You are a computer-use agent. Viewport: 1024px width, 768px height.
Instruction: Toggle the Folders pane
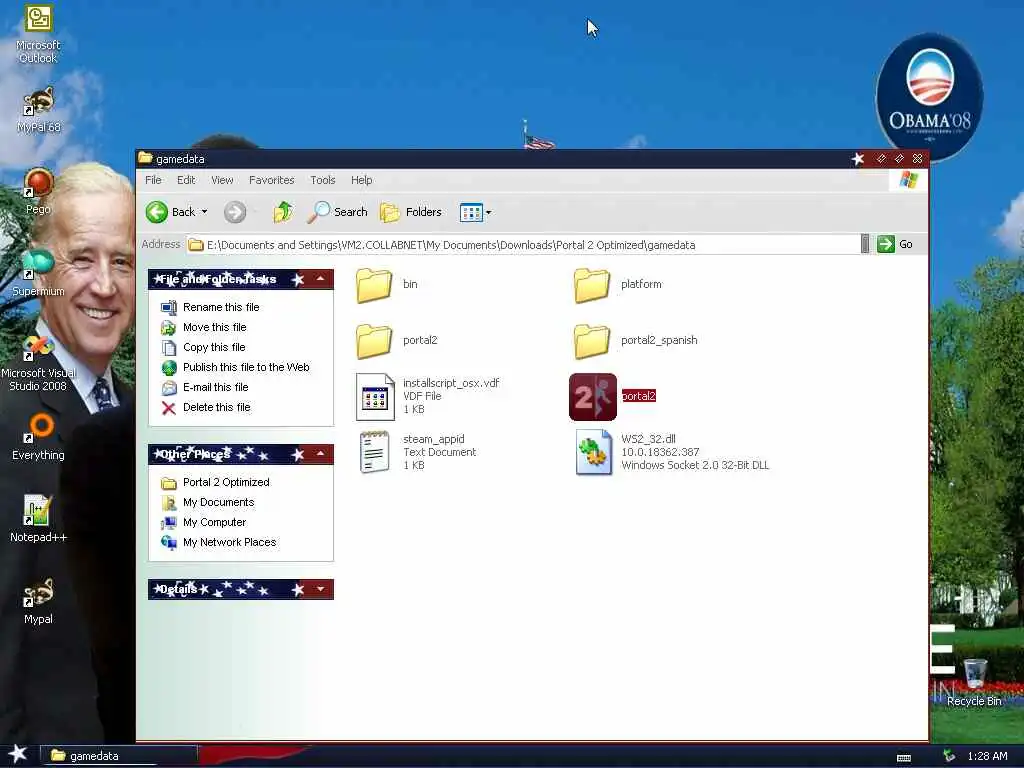pyautogui.click(x=411, y=212)
